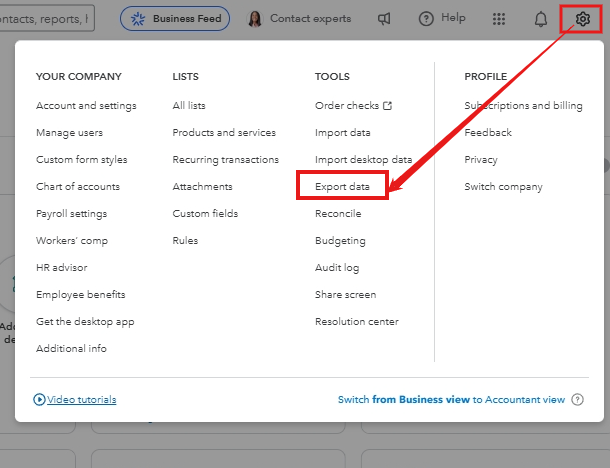Click the help icon beside Accountant view
Image resolution: width=610 pixels, height=468 pixels.
coord(576,400)
